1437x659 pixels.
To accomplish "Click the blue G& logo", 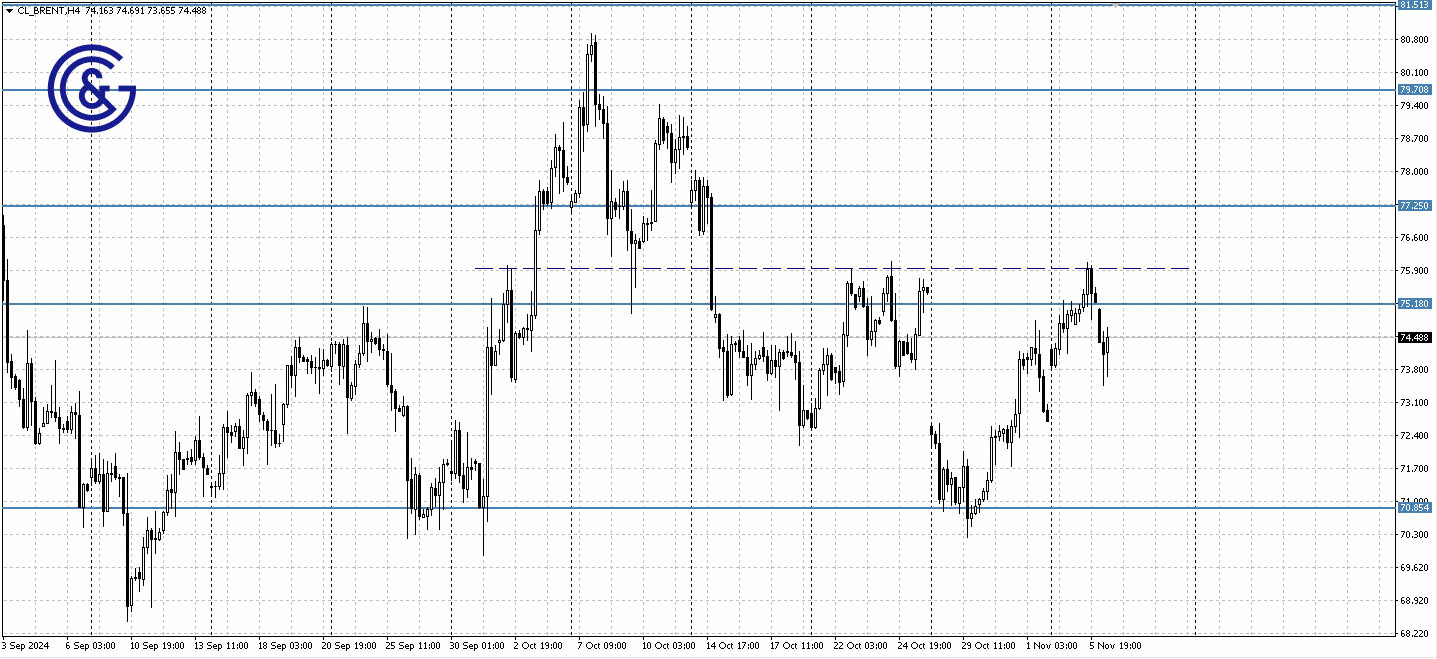I will coord(92,89).
